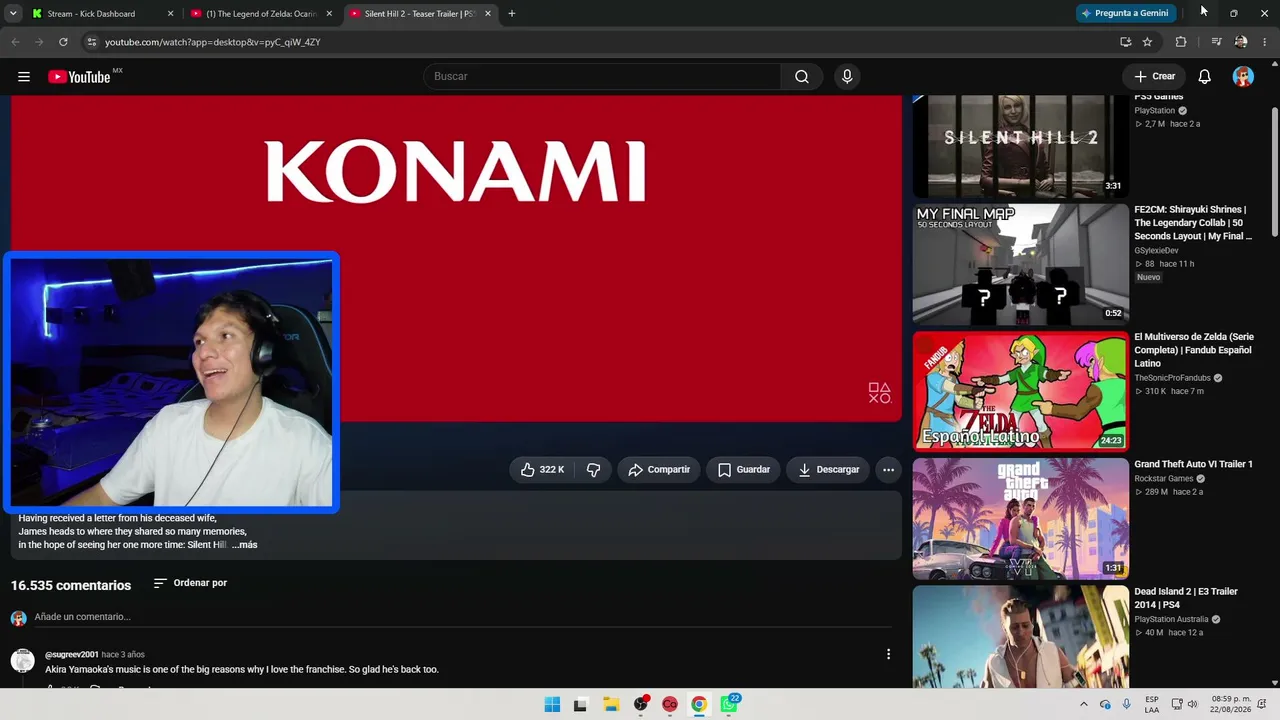Click the Añade un comentario field
The image size is (1280, 720).
pyautogui.click(x=463, y=617)
